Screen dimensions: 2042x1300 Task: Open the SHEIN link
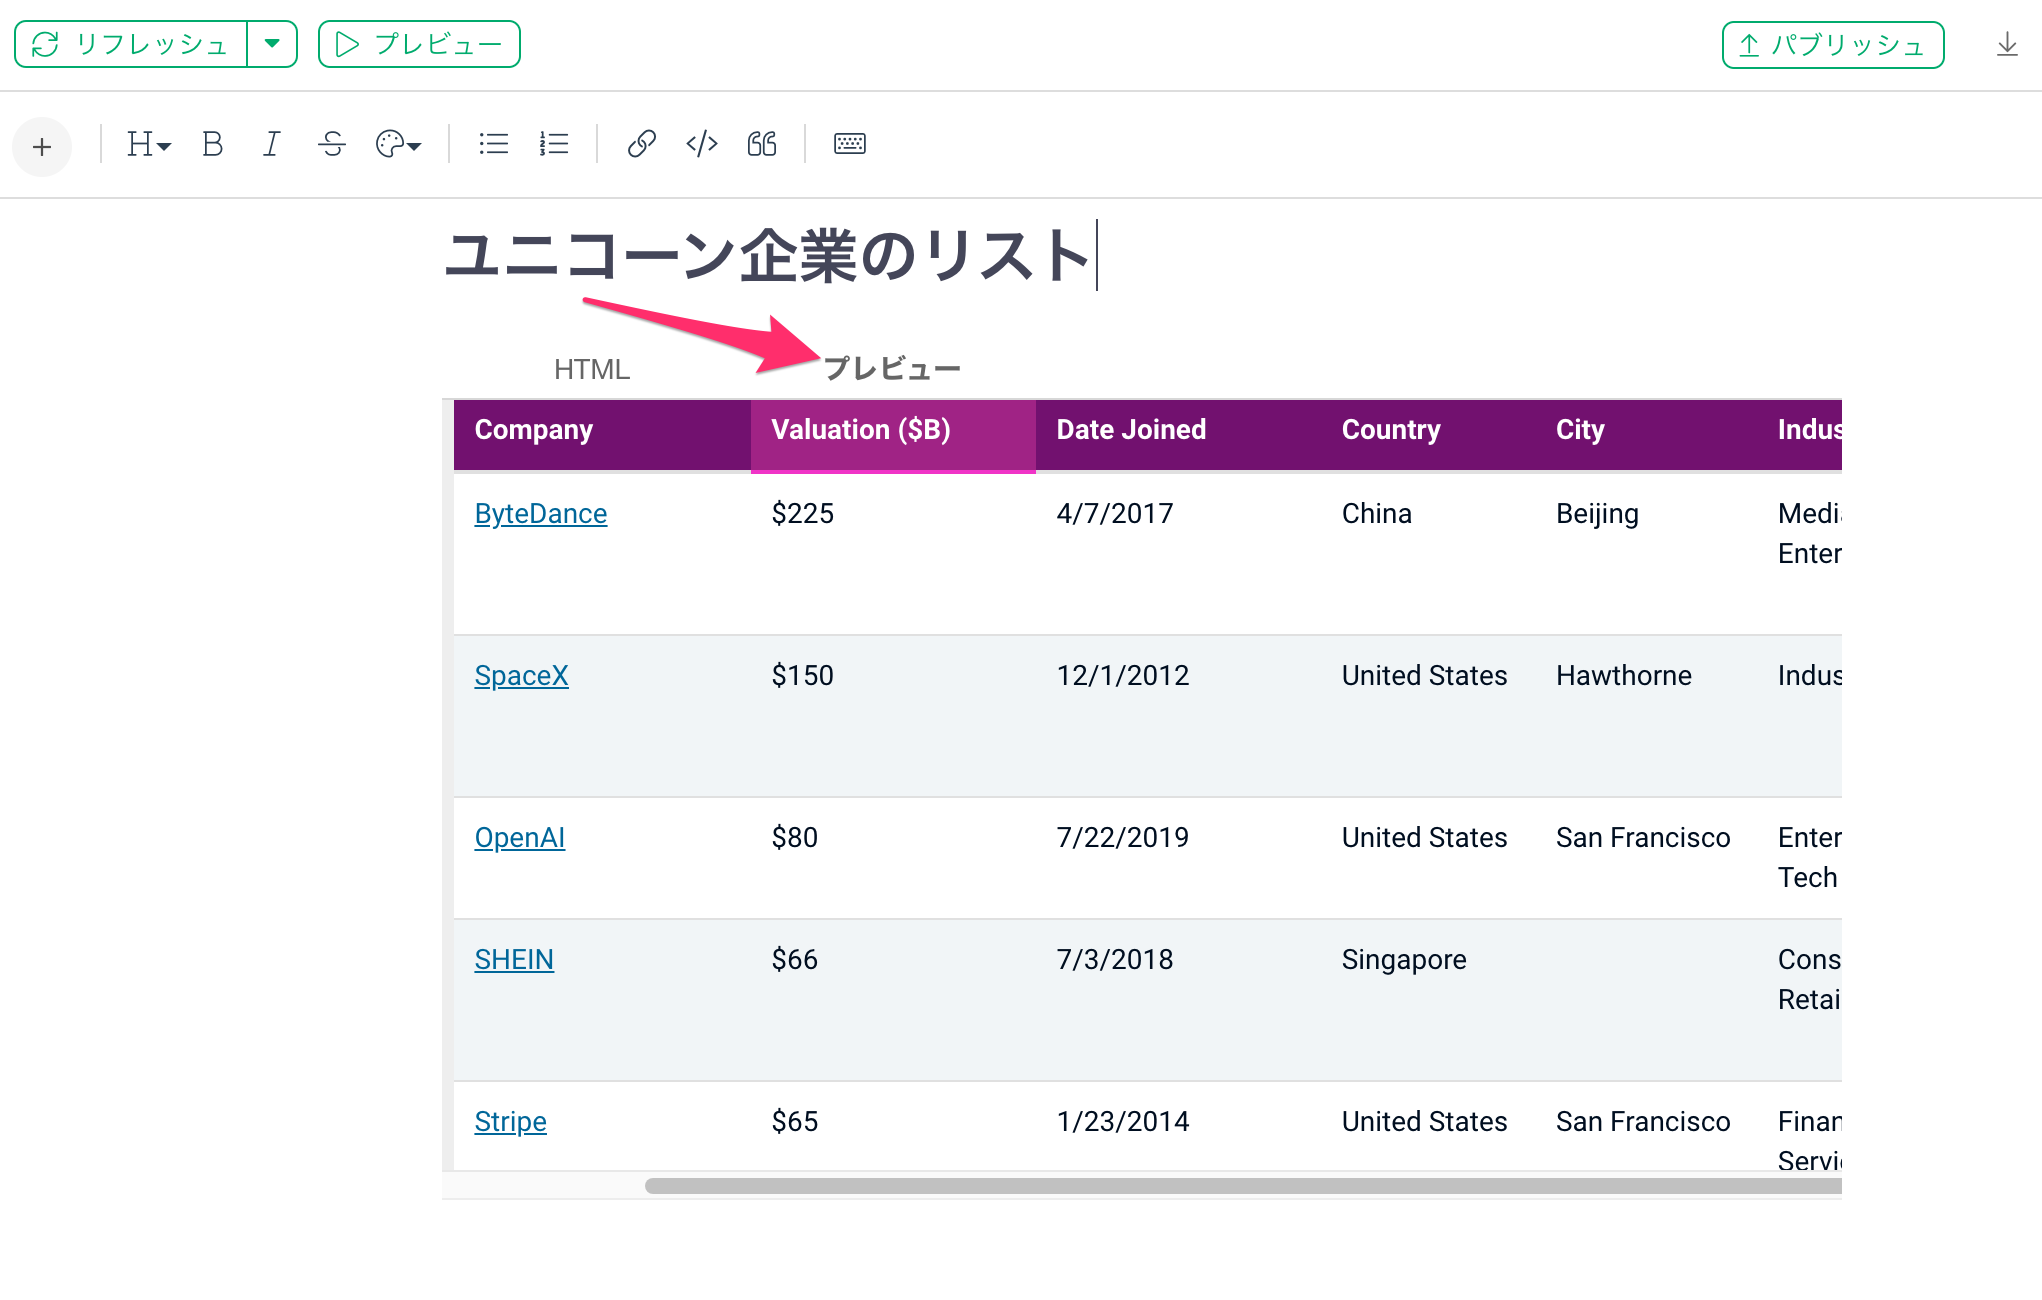[x=514, y=959]
